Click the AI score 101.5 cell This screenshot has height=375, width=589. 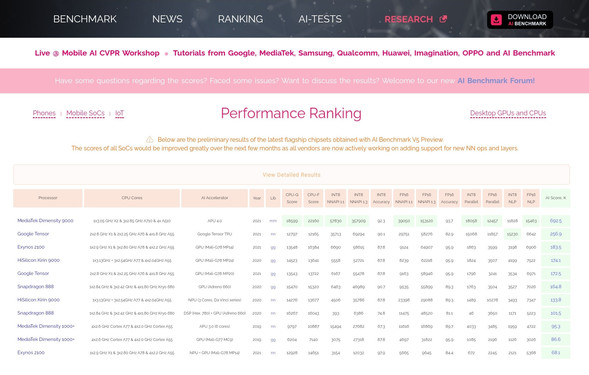pyautogui.click(x=556, y=313)
